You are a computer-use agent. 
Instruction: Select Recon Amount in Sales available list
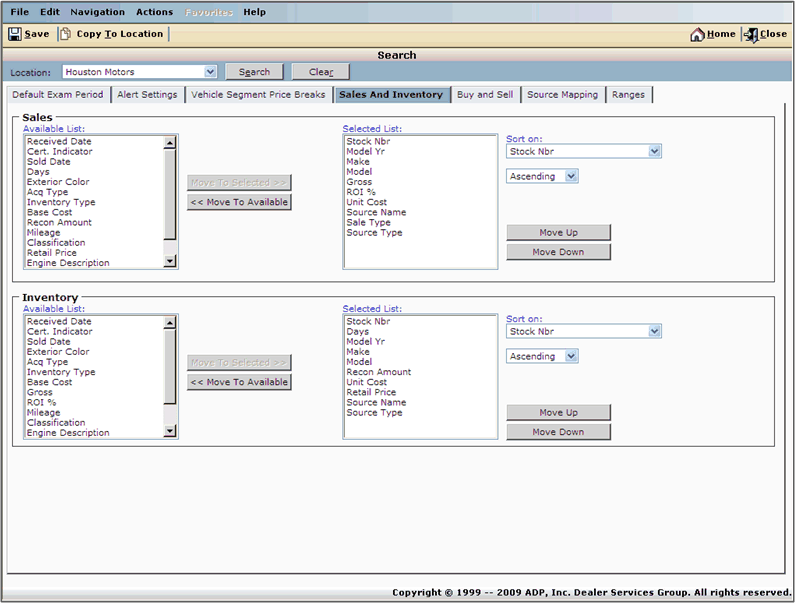(x=59, y=222)
